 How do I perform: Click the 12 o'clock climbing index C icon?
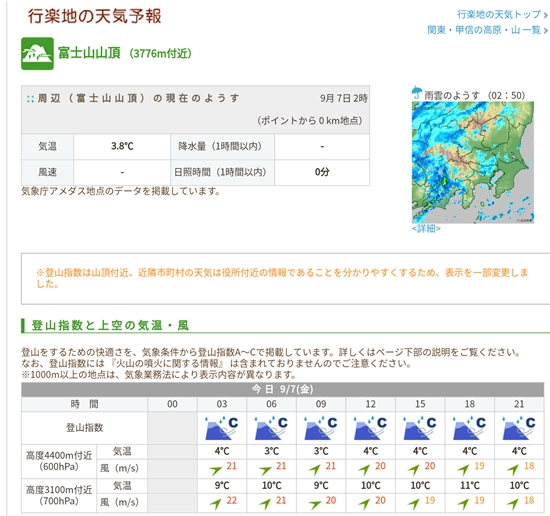click(370, 428)
